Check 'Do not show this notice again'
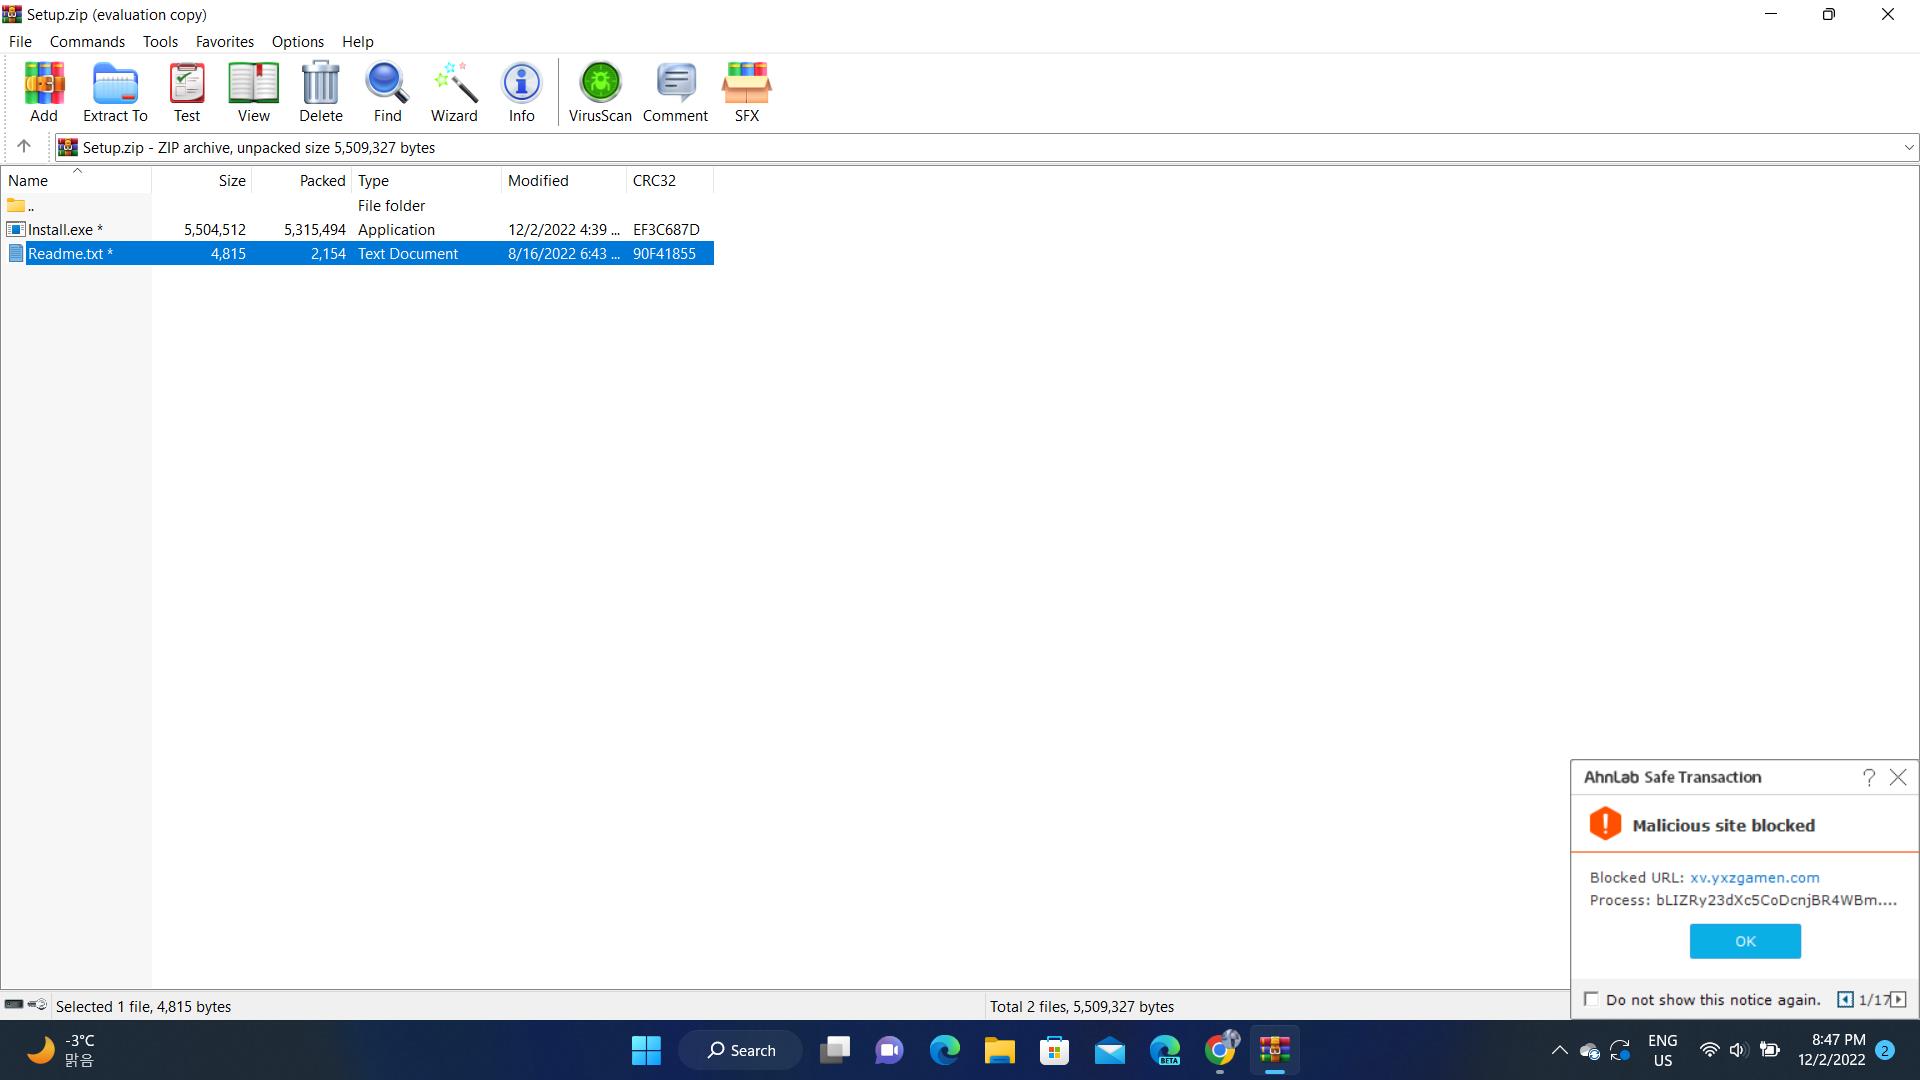This screenshot has height=1080, width=1920. click(1592, 999)
